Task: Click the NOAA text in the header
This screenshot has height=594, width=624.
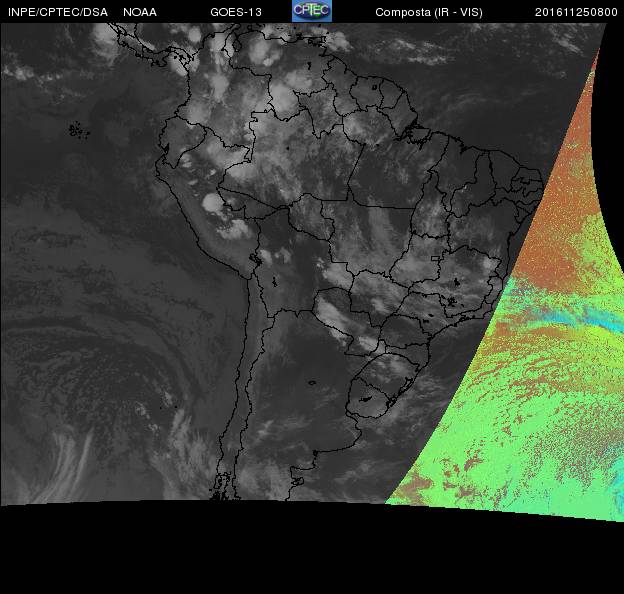Action: pyautogui.click(x=140, y=12)
